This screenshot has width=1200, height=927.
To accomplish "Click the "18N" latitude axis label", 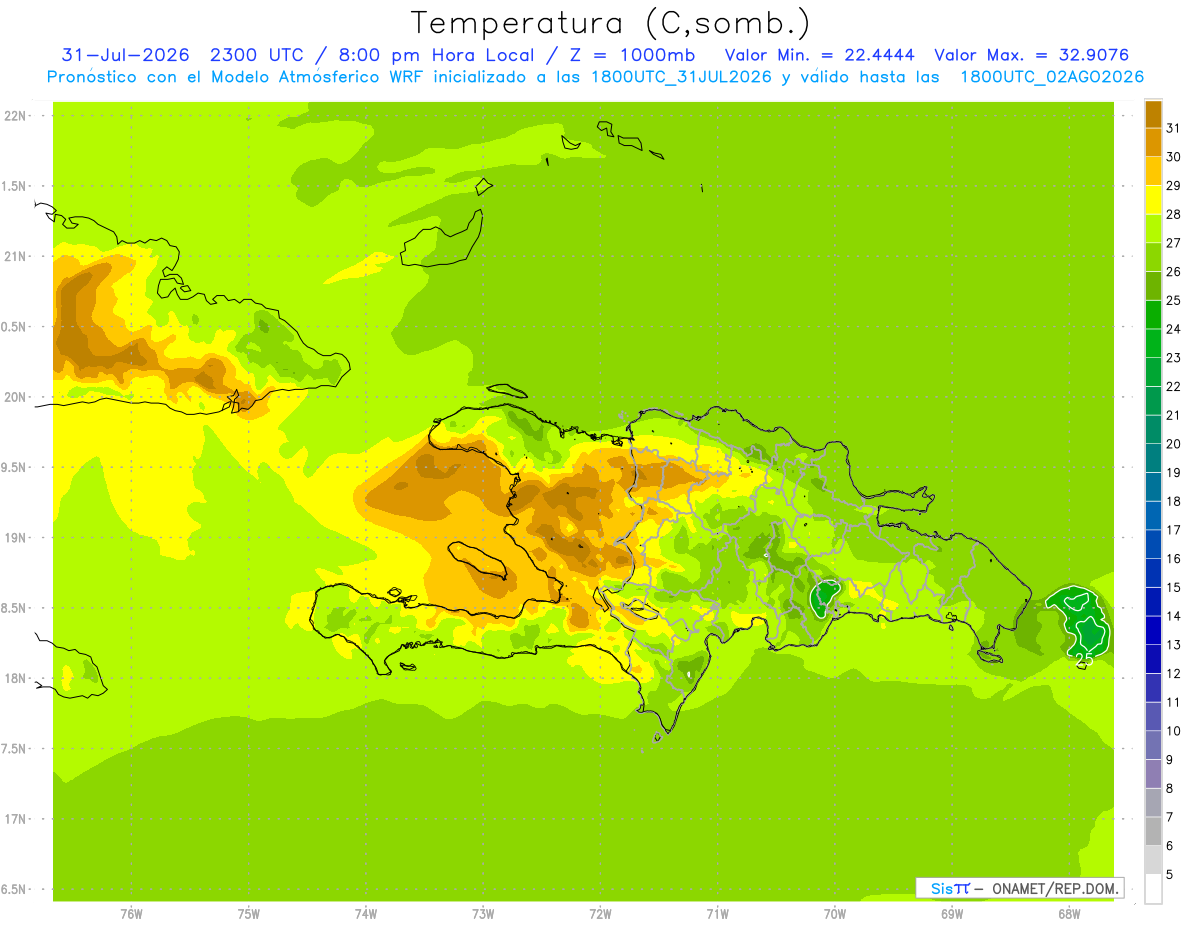I will tap(16, 678).
